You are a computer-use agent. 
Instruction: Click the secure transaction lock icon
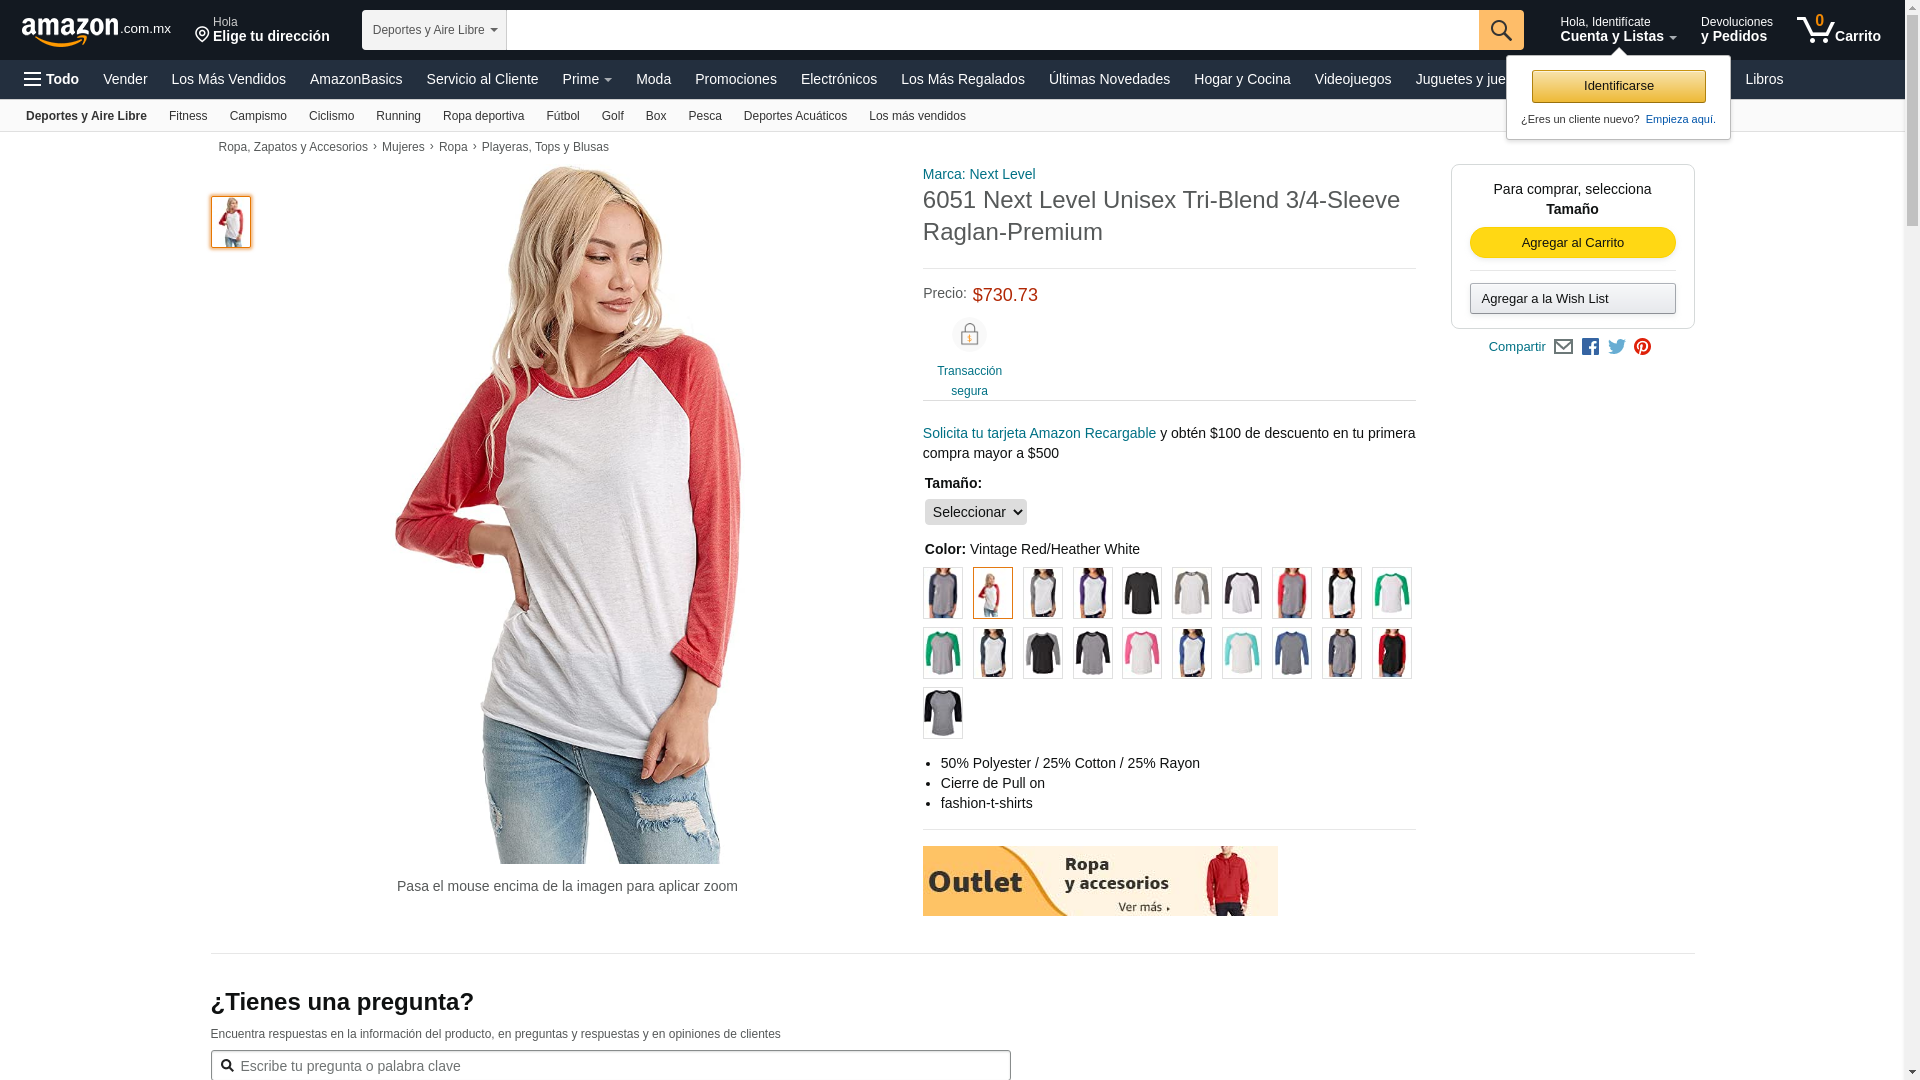pos(969,334)
